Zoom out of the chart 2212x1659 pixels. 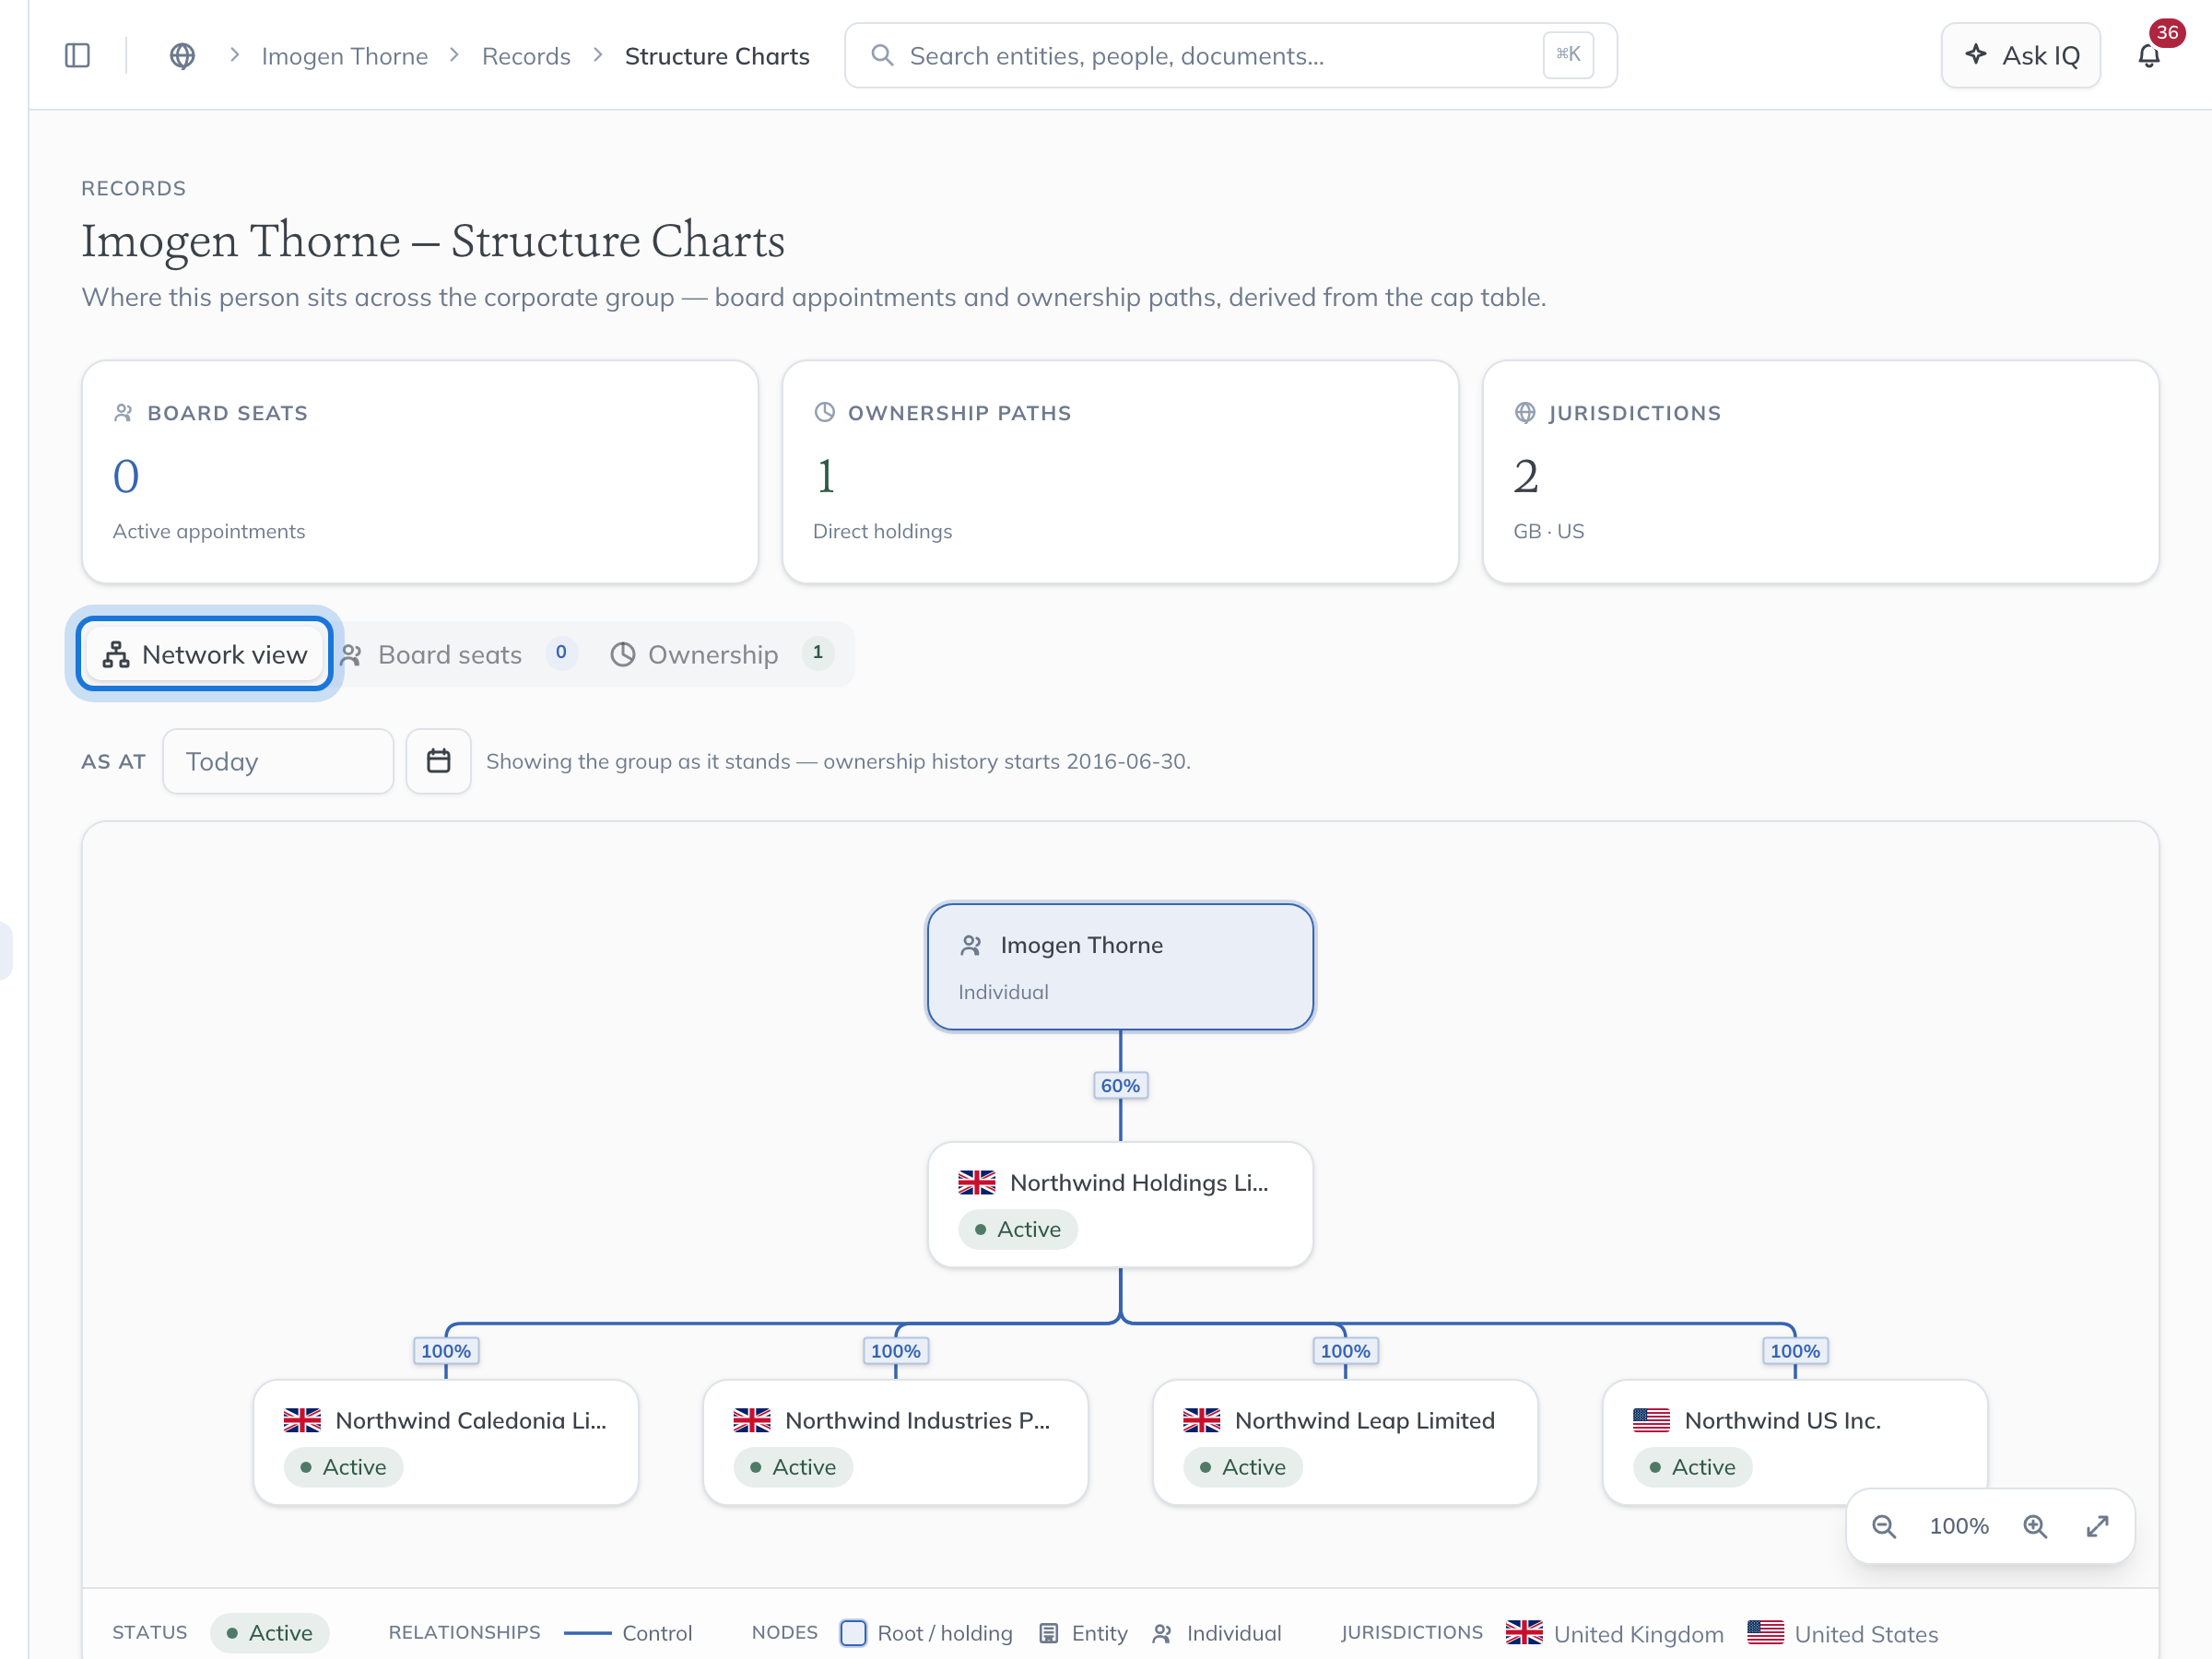point(1884,1525)
